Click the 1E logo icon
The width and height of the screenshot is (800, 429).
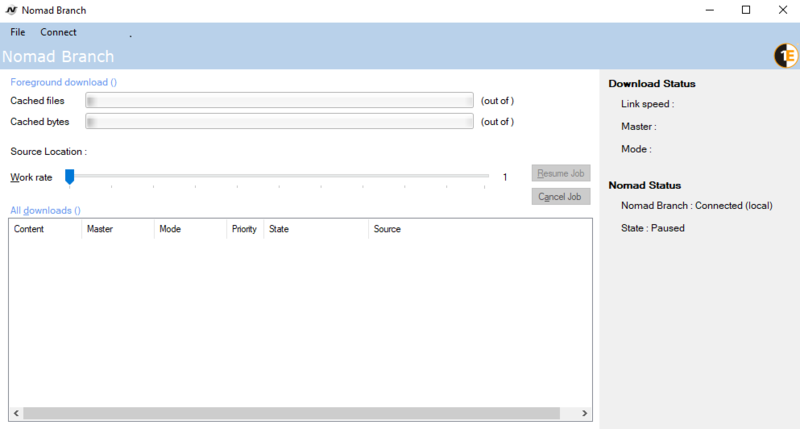click(x=786, y=56)
